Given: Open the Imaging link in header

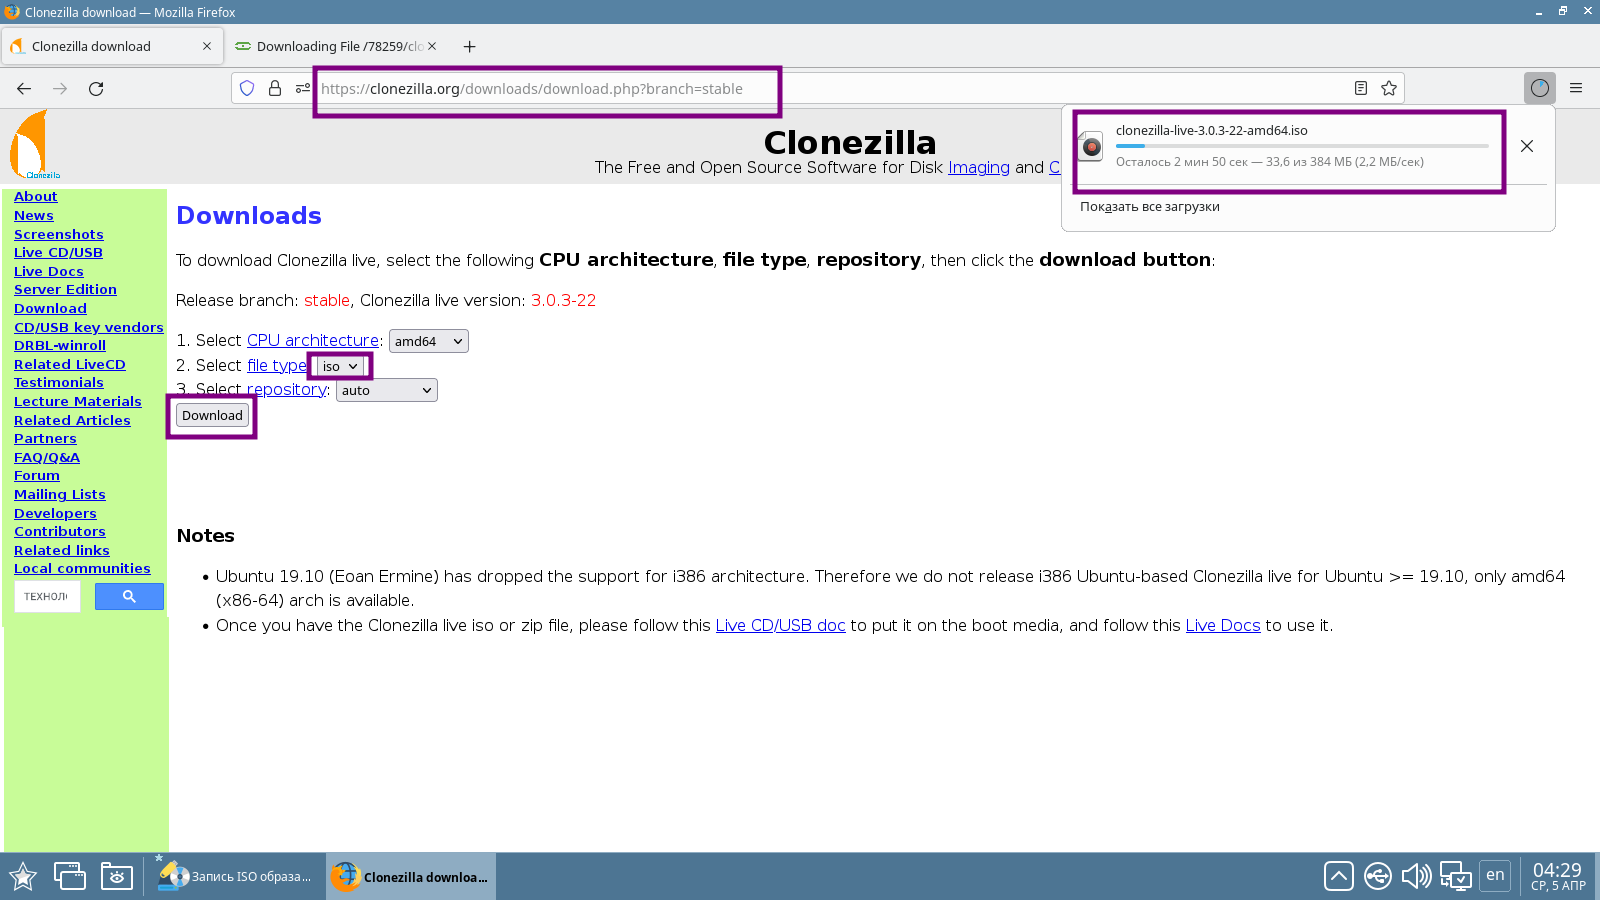Looking at the screenshot, I should (979, 167).
